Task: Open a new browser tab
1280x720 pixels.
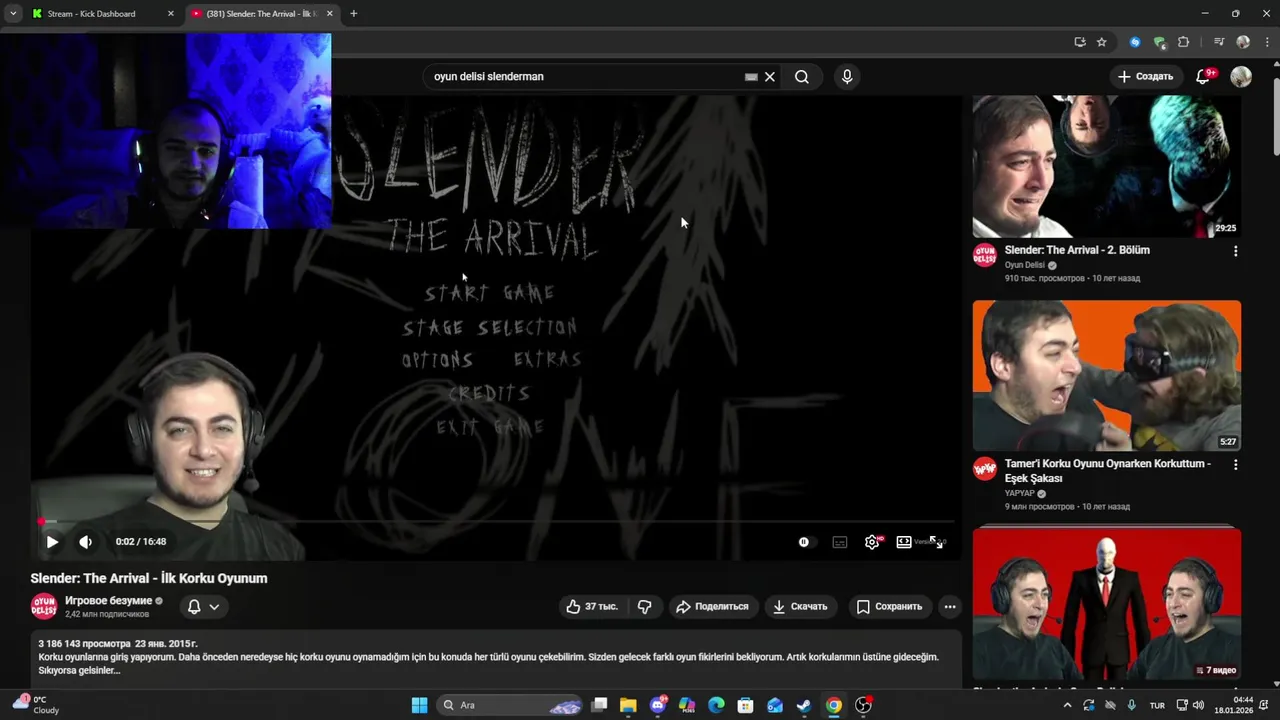Action: (x=353, y=14)
